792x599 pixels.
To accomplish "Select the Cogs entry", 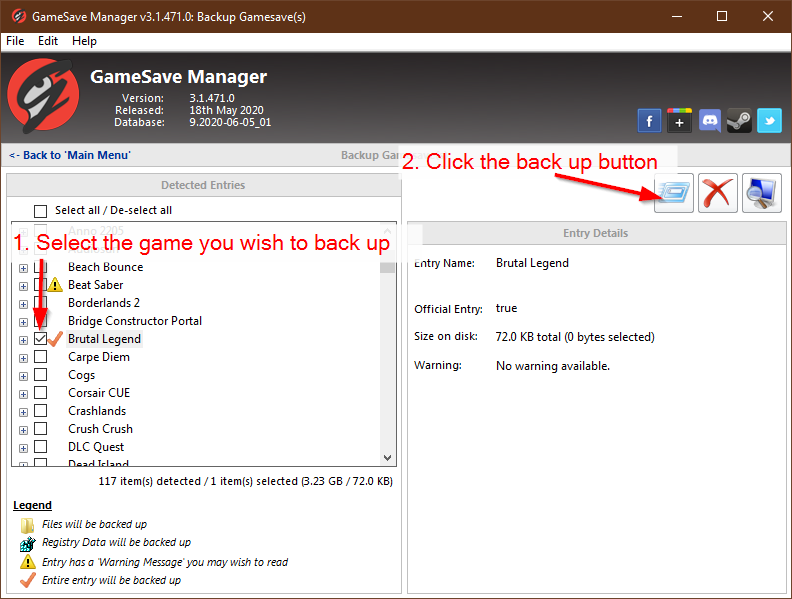I will [x=81, y=375].
